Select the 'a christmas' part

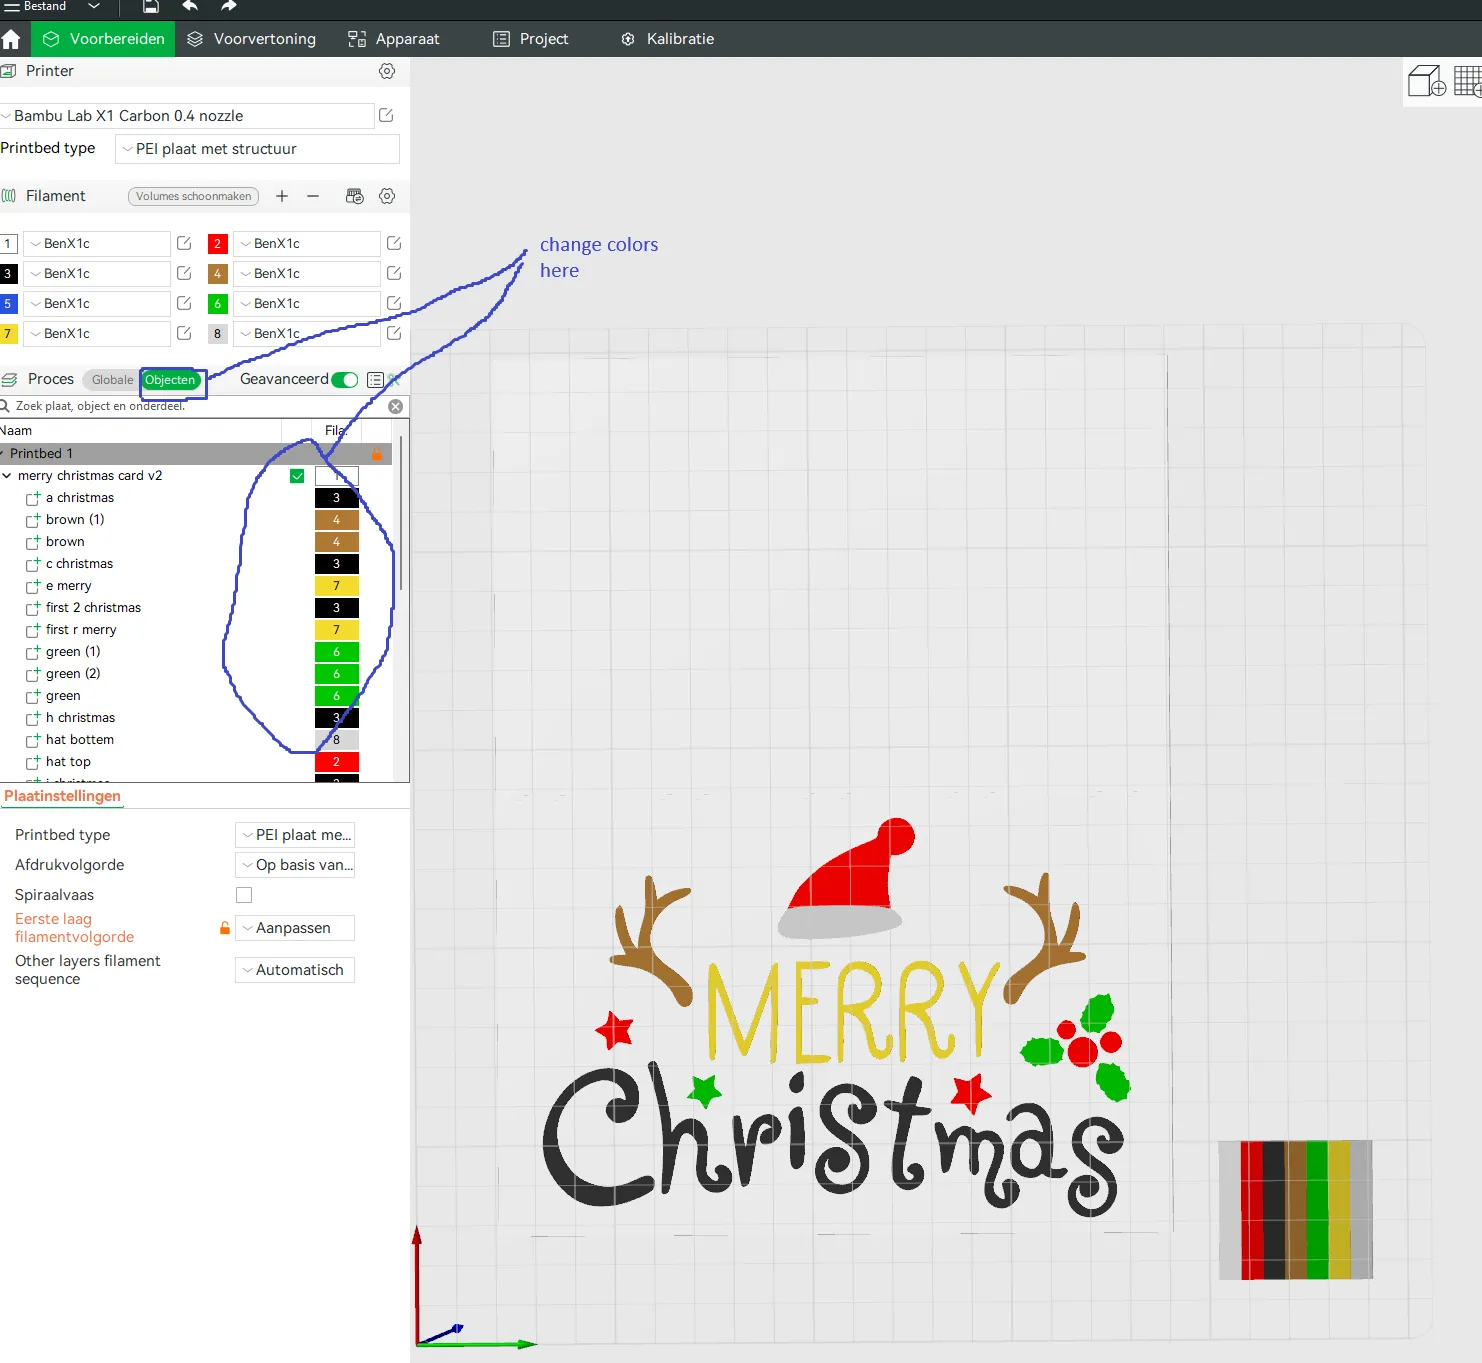tap(80, 498)
